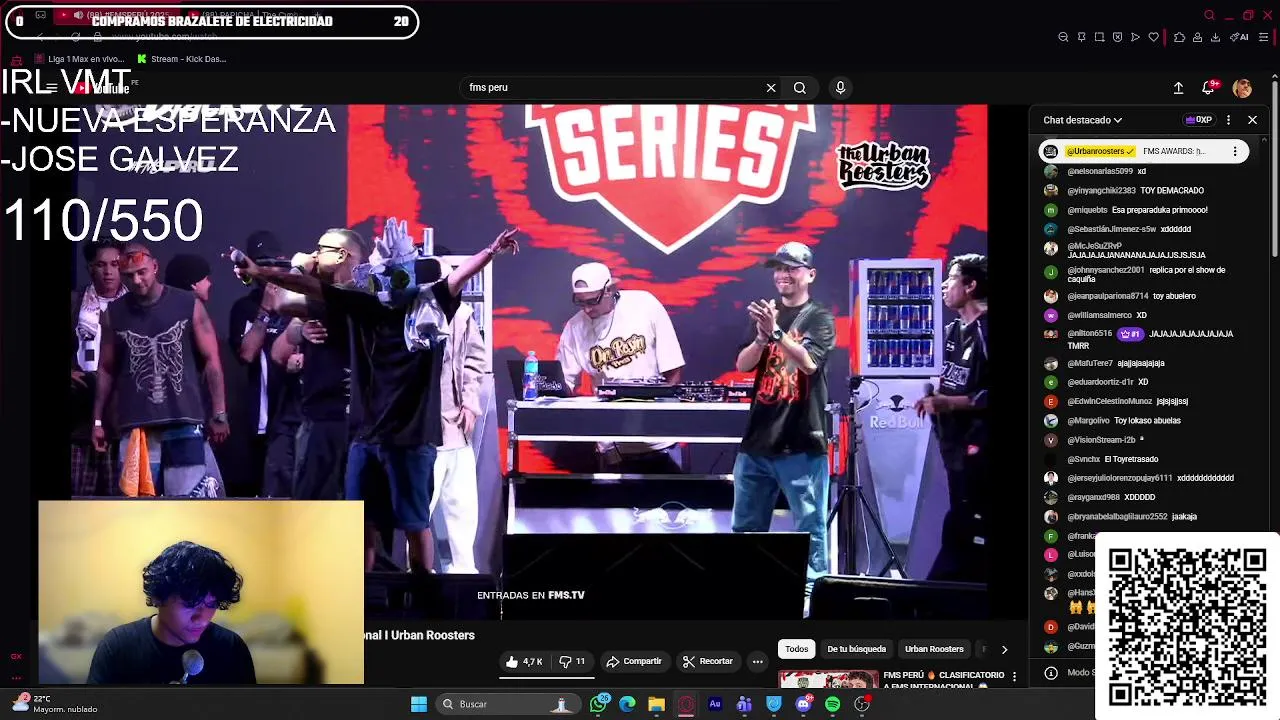Open FMS PERÚ CLASIFICATORIO recommended video thumbnail

coord(828,680)
